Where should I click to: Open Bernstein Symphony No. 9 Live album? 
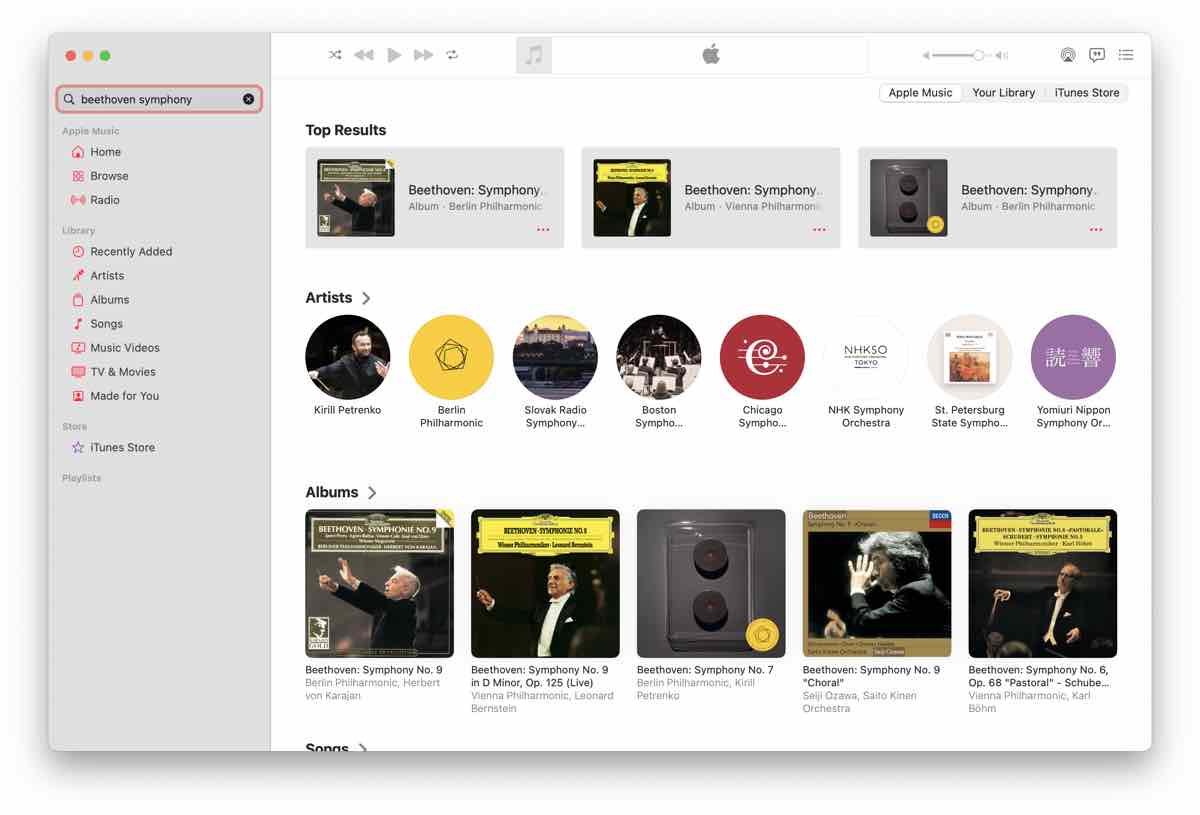pos(545,583)
